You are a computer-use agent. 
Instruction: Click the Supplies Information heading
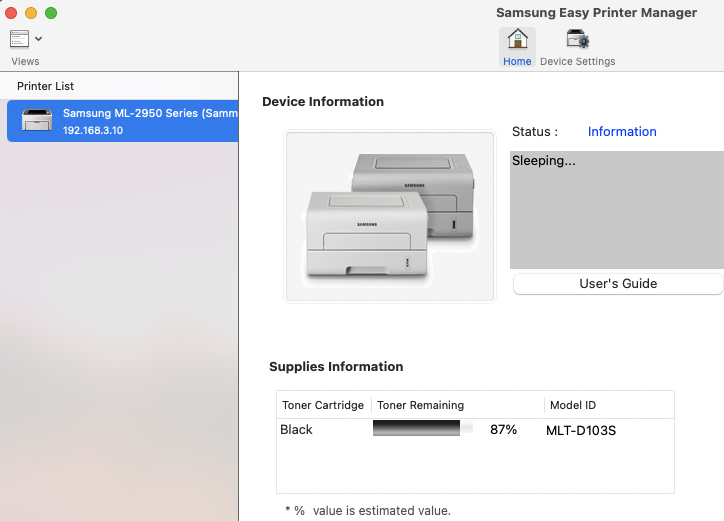coord(336,367)
